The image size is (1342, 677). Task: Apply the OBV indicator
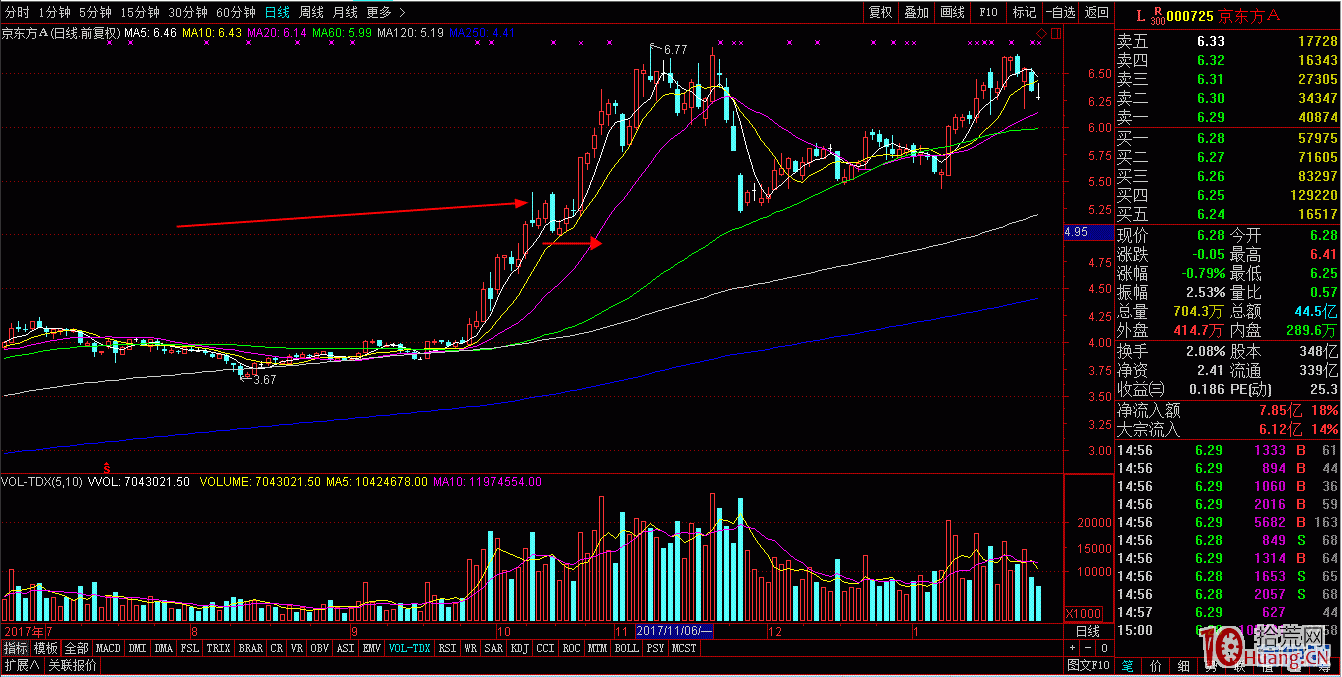320,648
